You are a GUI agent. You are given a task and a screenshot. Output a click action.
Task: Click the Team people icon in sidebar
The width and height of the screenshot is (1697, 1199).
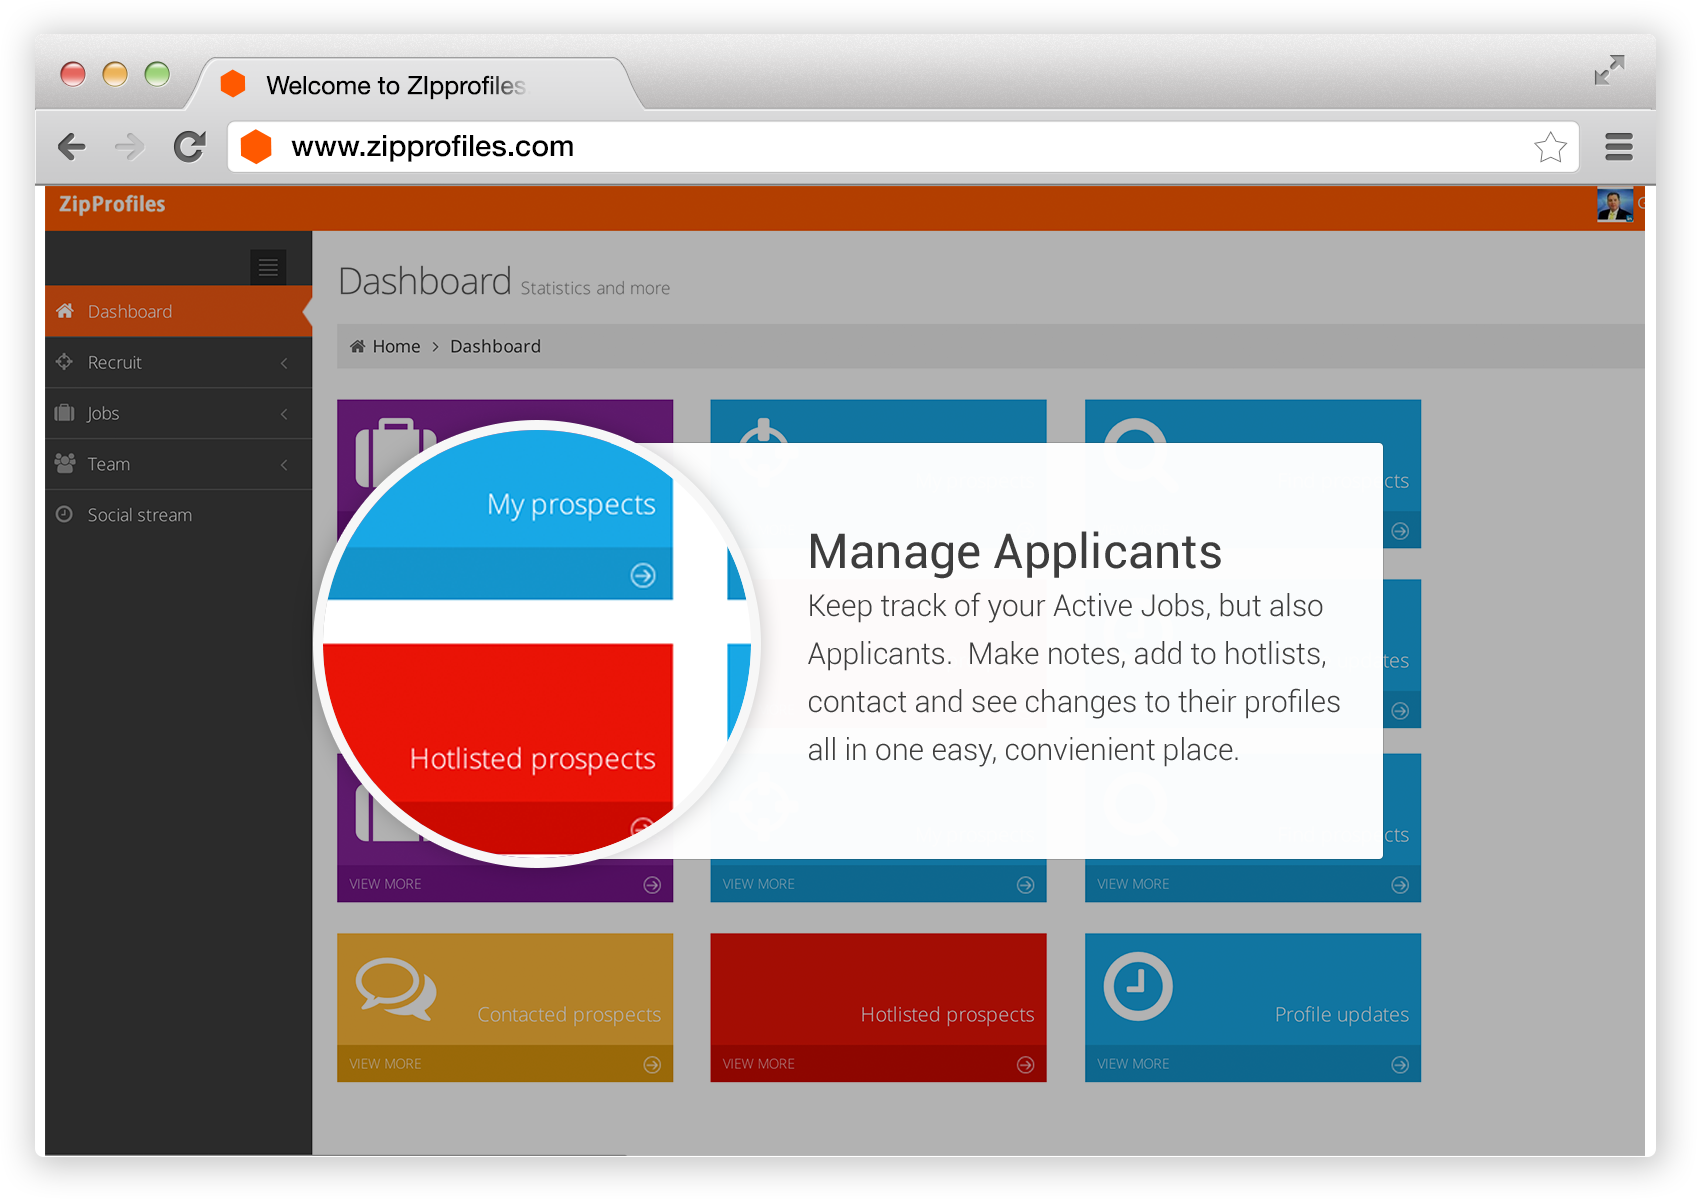click(64, 463)
